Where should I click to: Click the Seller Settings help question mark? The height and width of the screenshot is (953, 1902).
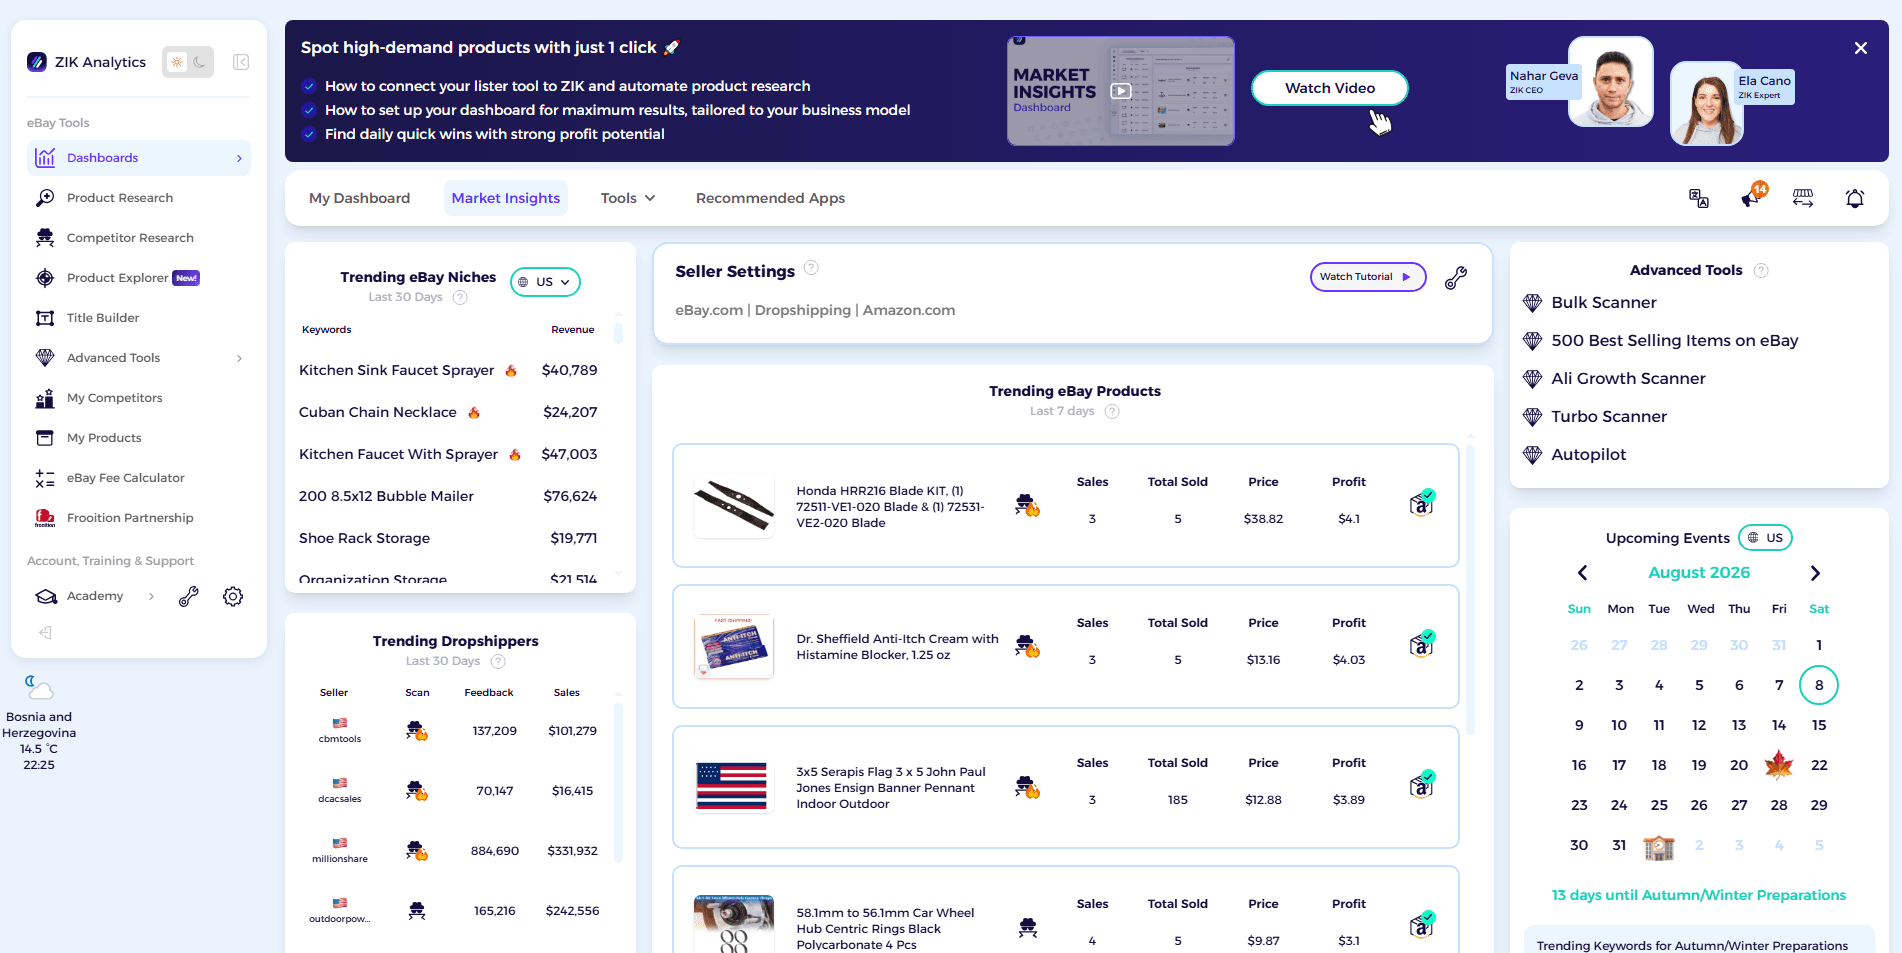point(811,268)
